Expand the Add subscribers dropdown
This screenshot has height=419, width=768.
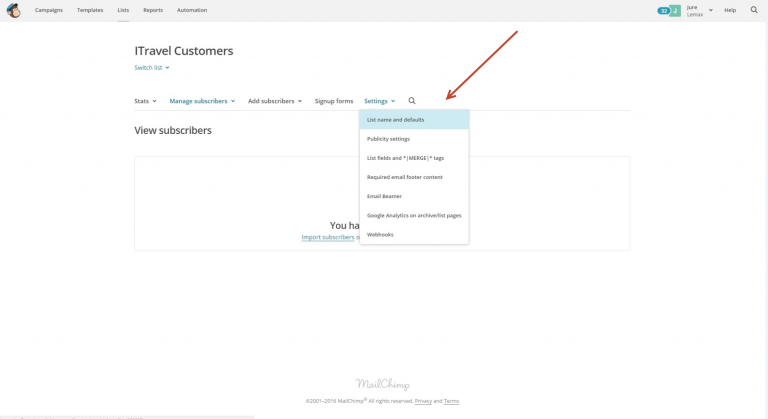(x=275, y=101)
